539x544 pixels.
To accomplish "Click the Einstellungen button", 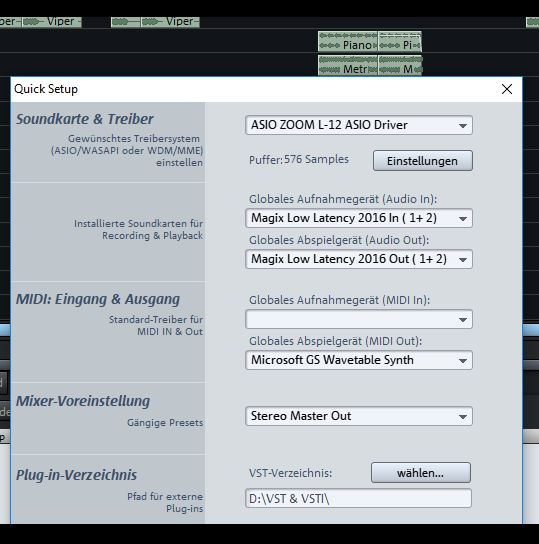I will coord(422,161).
